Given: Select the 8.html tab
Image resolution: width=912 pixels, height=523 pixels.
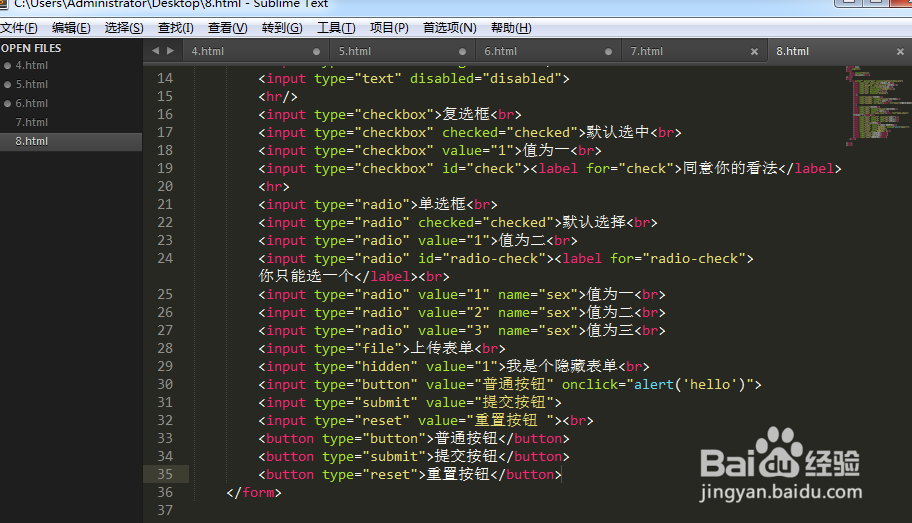Looking at the screenshot, I should click(840, 51).
